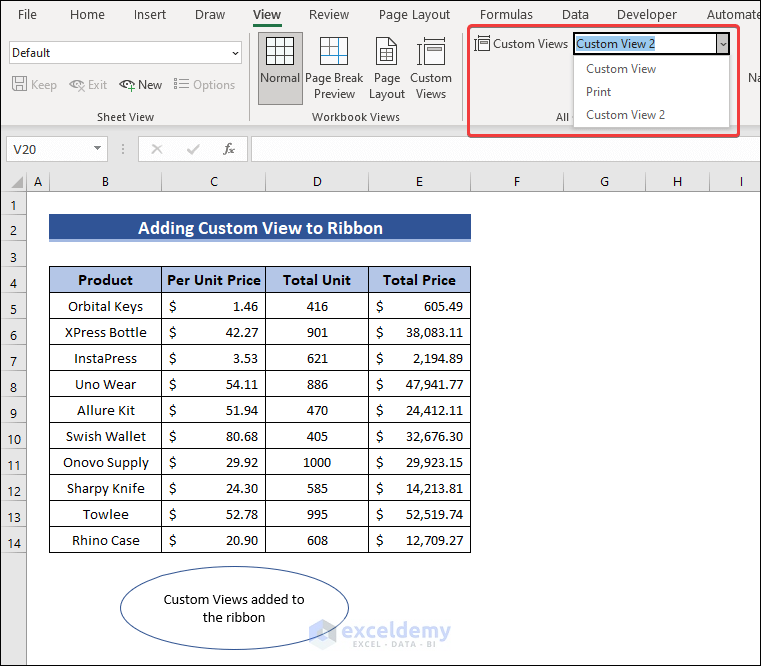Viewport: 761px width, 666px height.
Task: Cancel formula entry with the X icon
Action: click(x=157, y=149)
